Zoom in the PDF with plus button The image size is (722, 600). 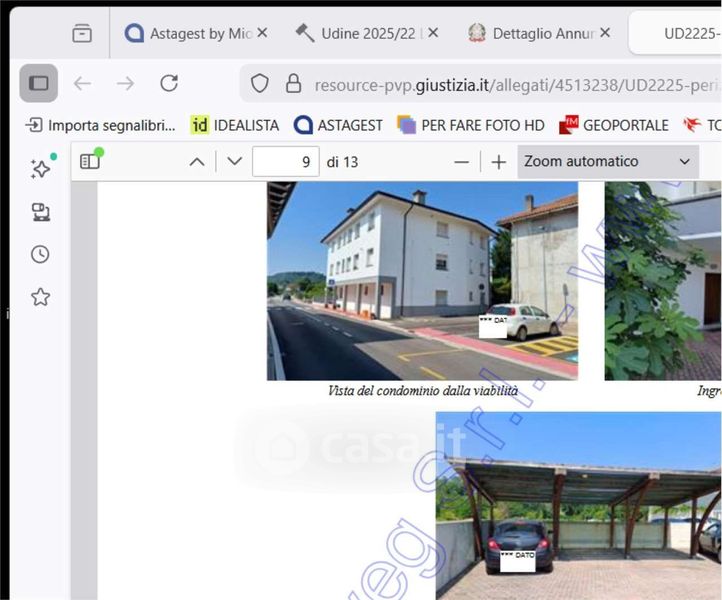click(498, 162)
